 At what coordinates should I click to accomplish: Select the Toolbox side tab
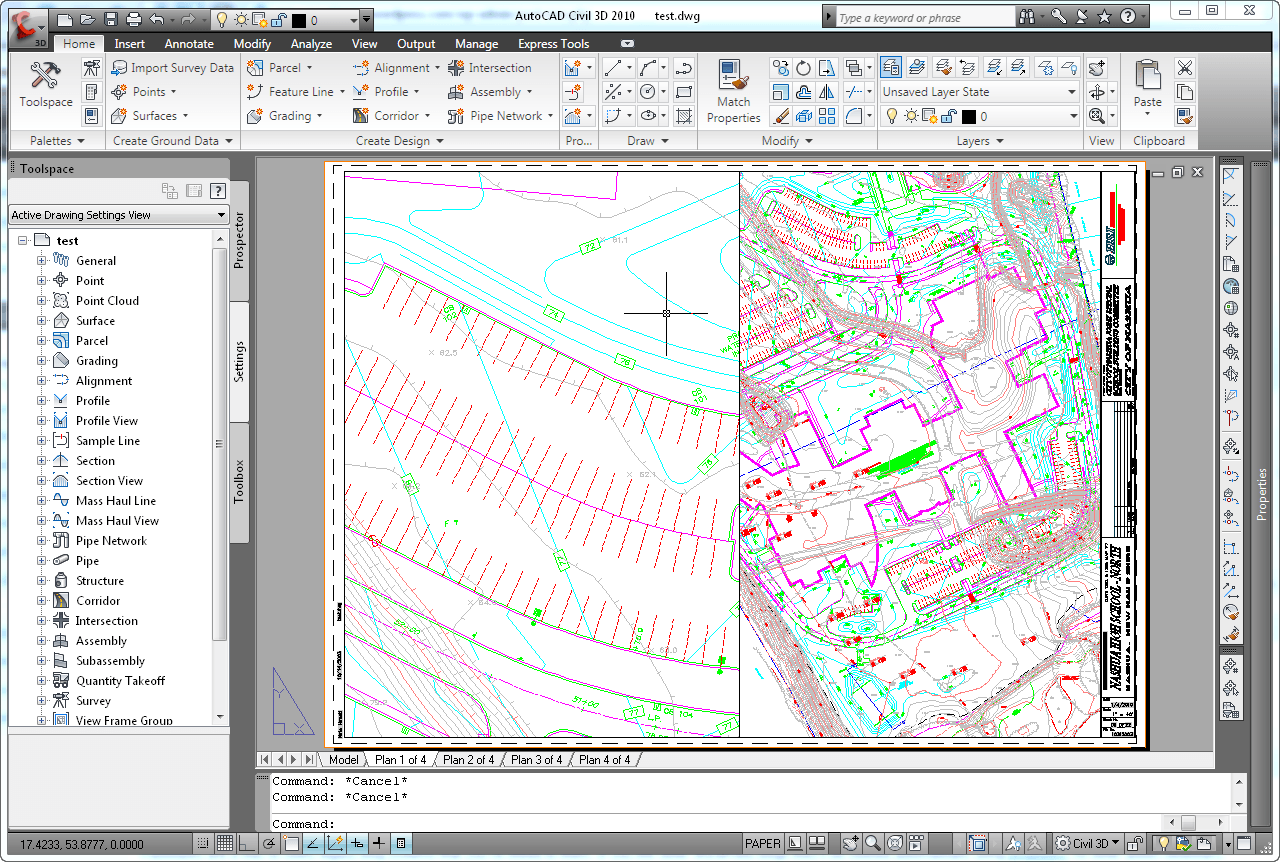(x=240, y=481)
